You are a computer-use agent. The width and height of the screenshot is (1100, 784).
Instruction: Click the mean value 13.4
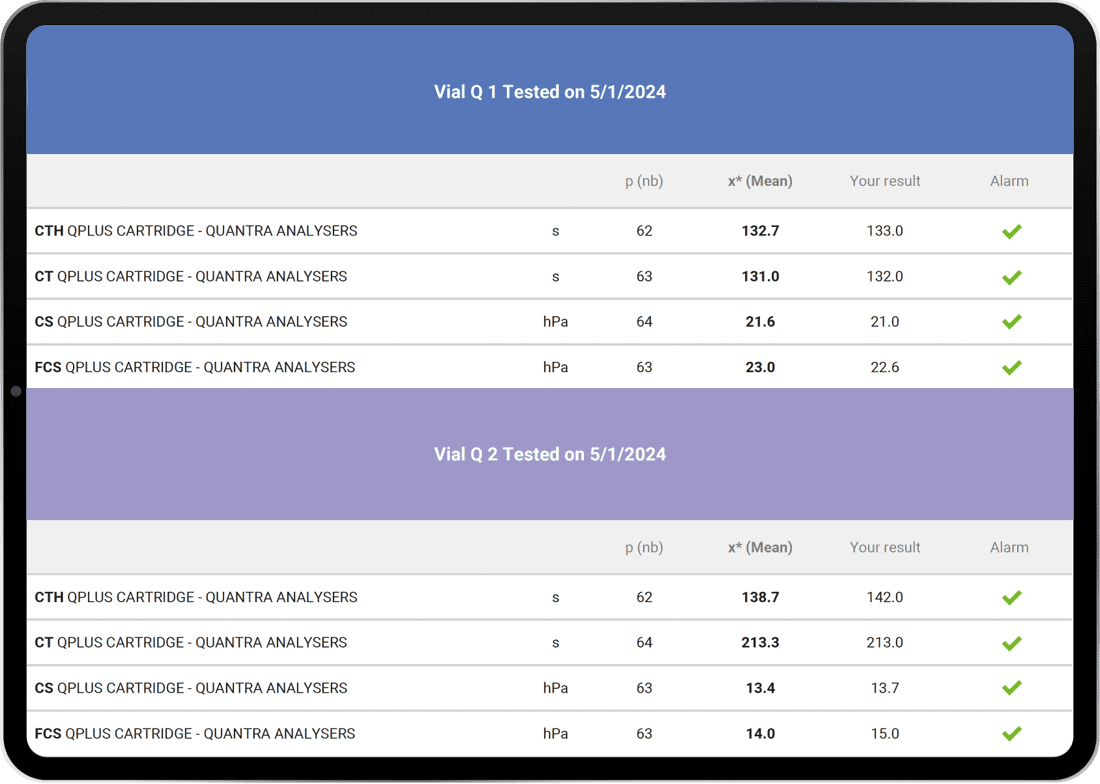tap(760, 688)
